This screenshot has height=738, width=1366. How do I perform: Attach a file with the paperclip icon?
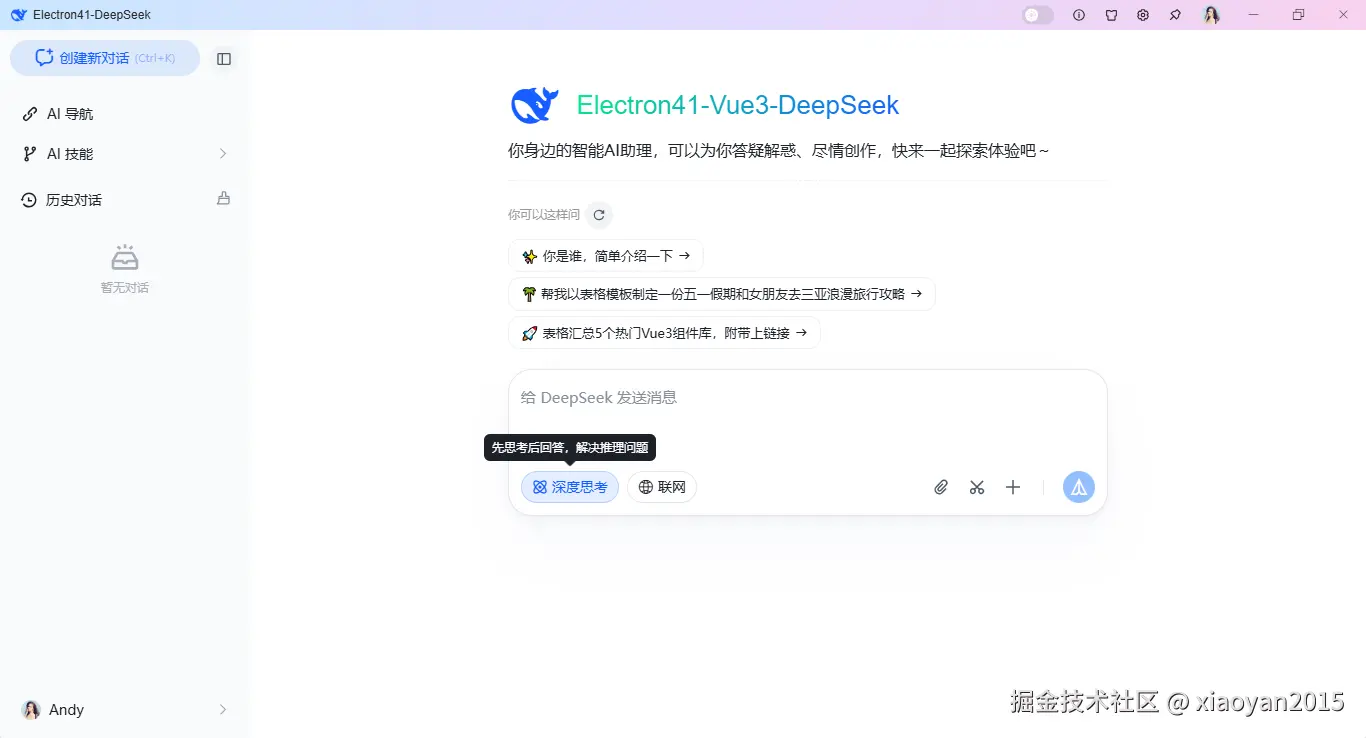(x=940, y=487)
